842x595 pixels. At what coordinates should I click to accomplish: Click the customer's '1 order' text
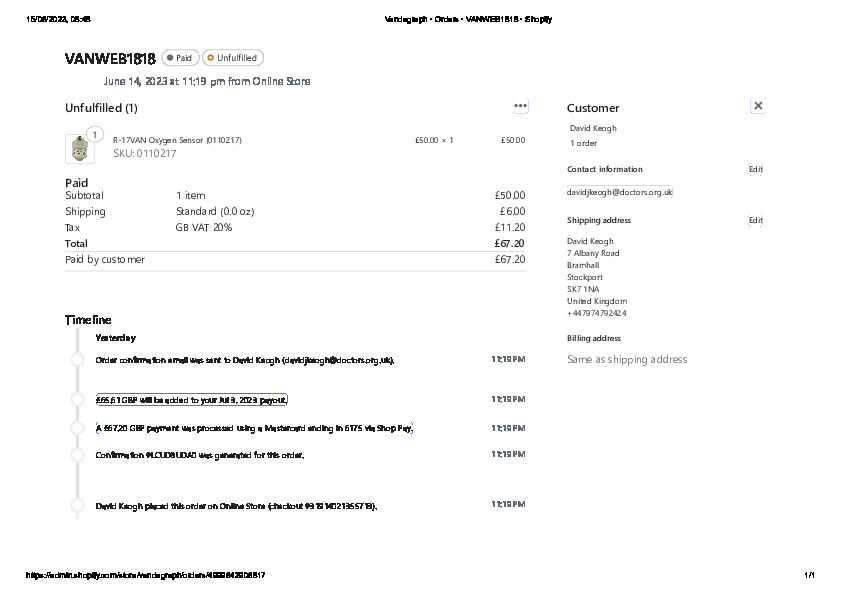pyautogui.click(x=584, y=144)
